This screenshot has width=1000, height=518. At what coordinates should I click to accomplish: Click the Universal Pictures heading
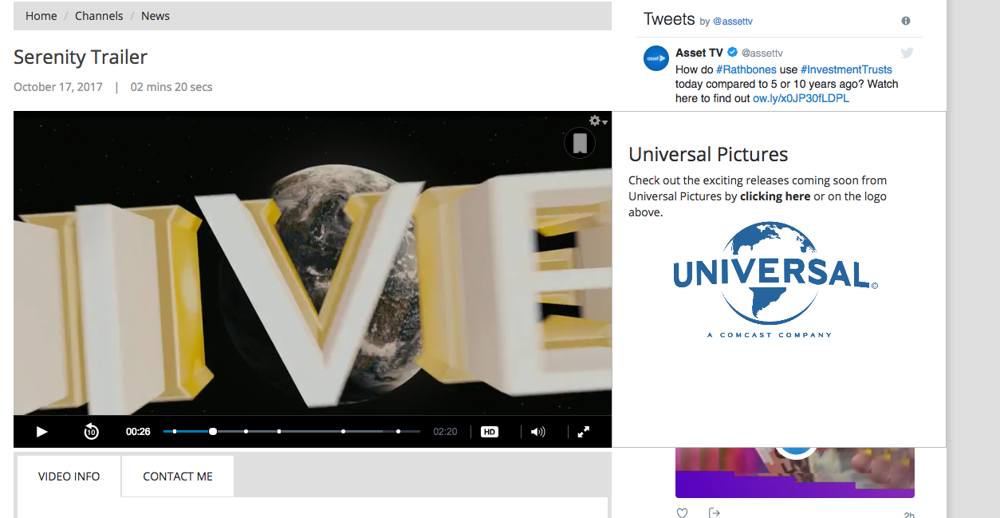[x=708, y=154]
